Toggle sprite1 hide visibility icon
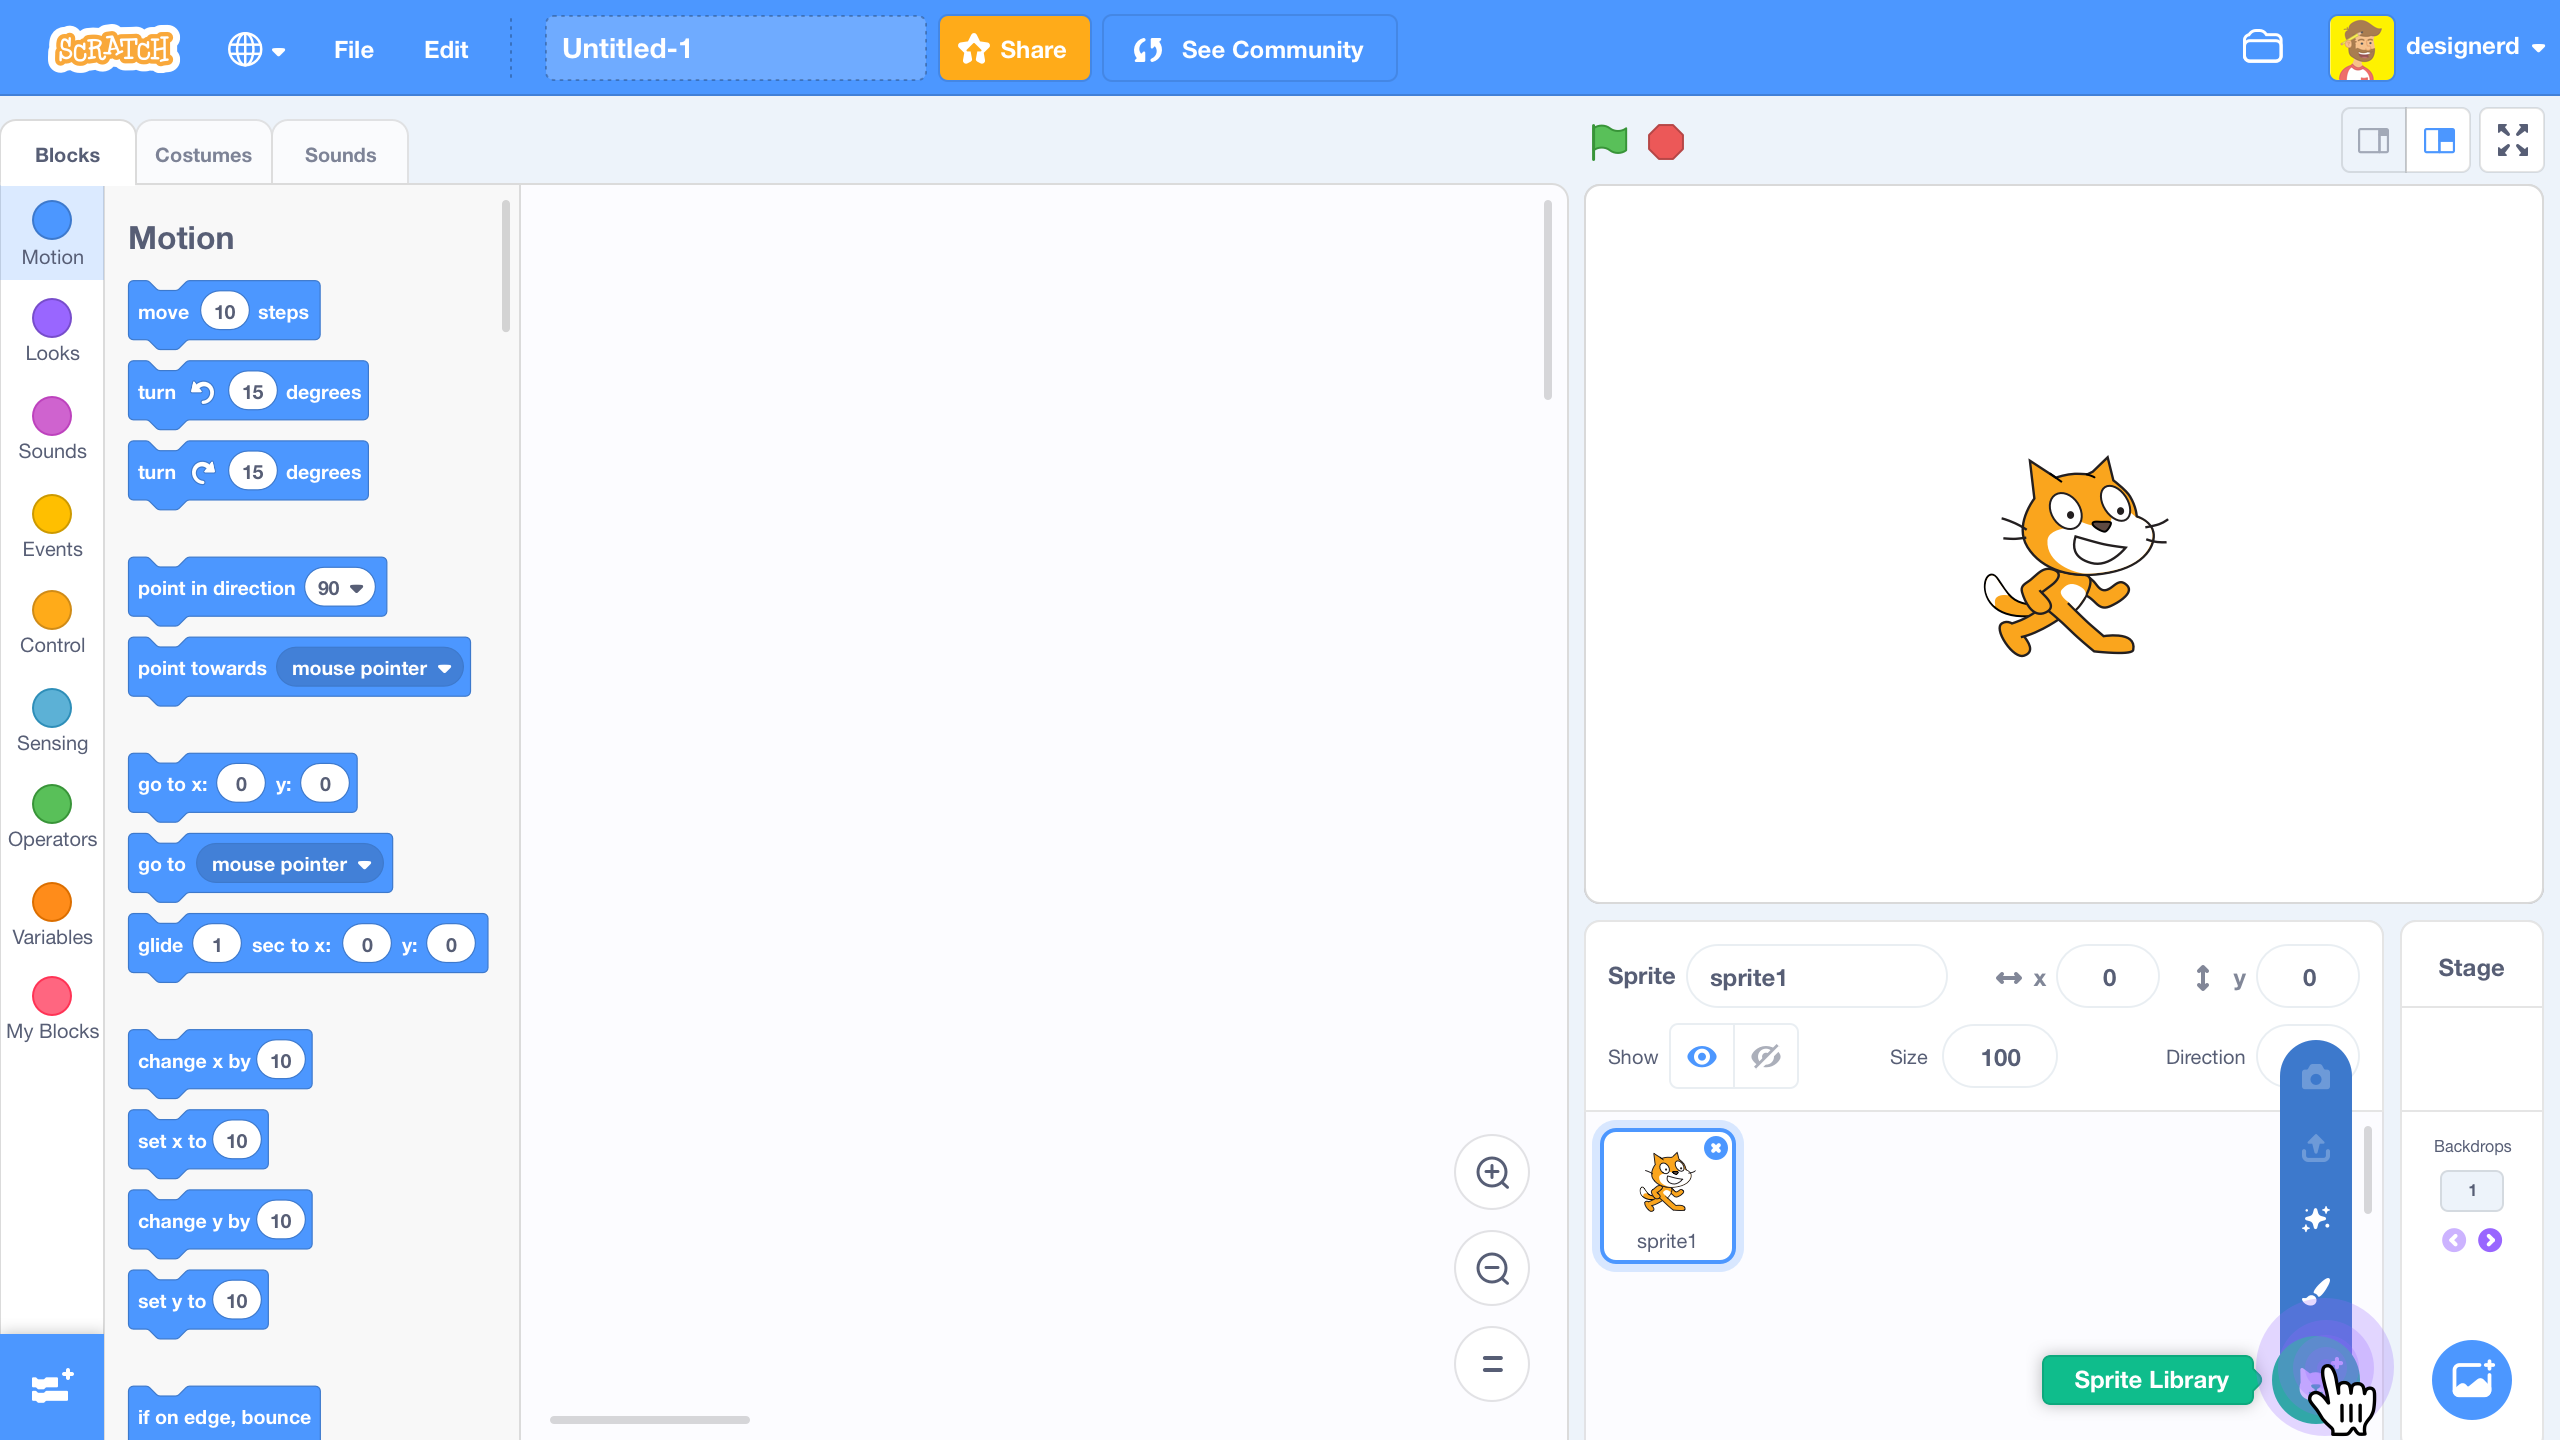The width and height of the screenshot is (2560, 1440). coord(1767,1057)
